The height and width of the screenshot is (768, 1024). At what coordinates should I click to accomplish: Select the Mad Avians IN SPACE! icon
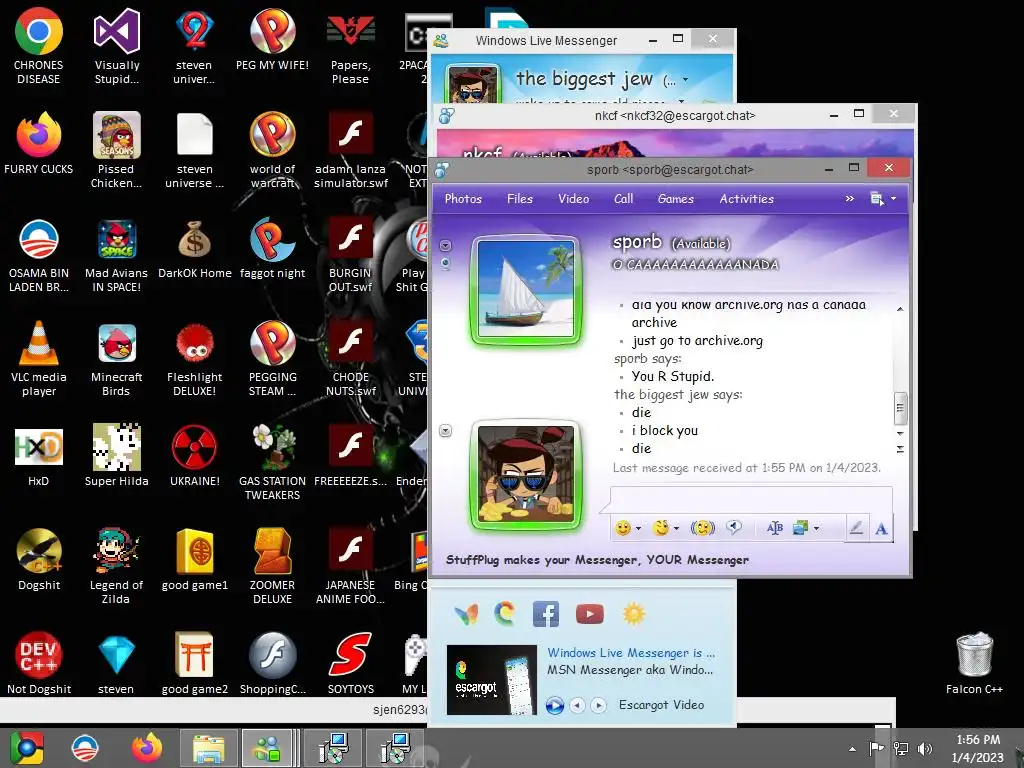[116, 255]
